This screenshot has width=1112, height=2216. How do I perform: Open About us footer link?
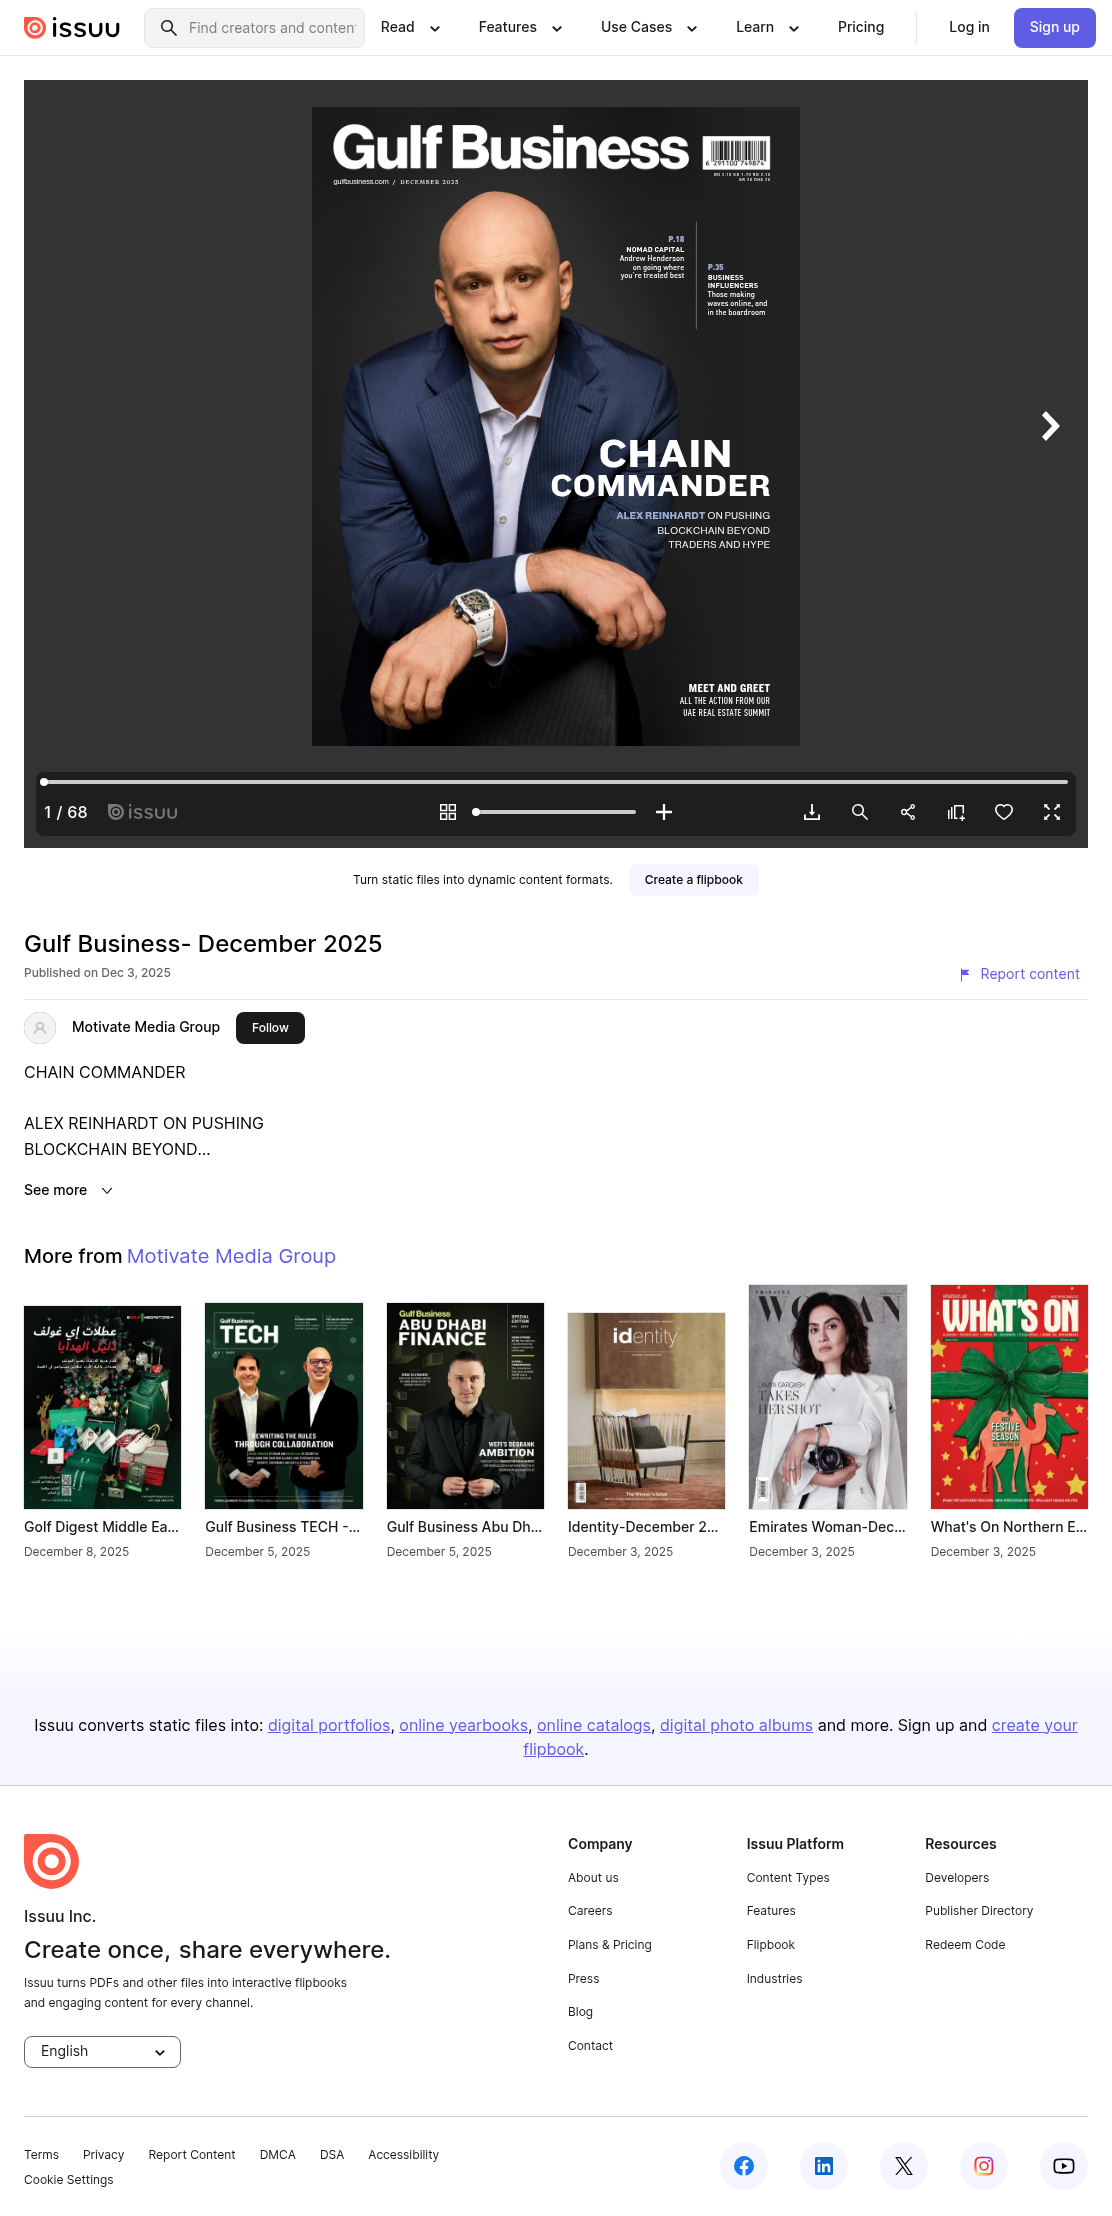coord(593,1878)
